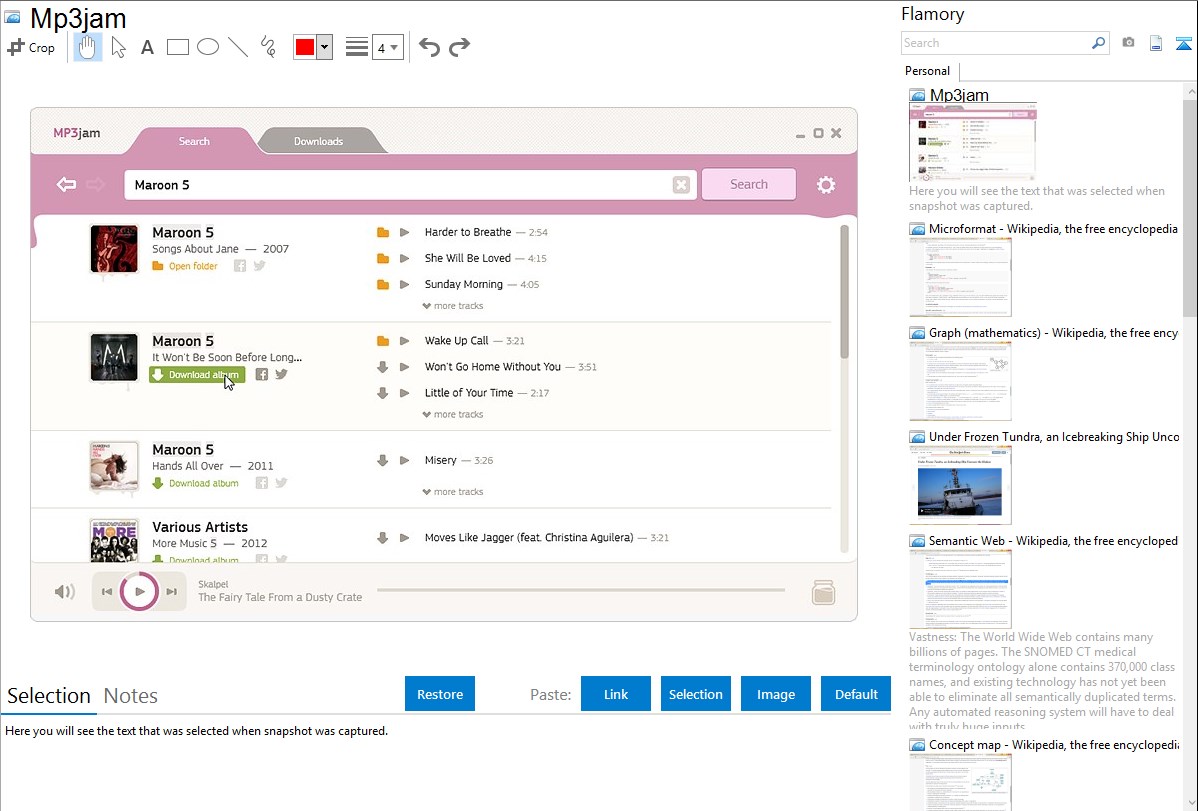This screenshot has height=811, width=1198.
Task: Select the freehand scribble tool
Action: 268,47
